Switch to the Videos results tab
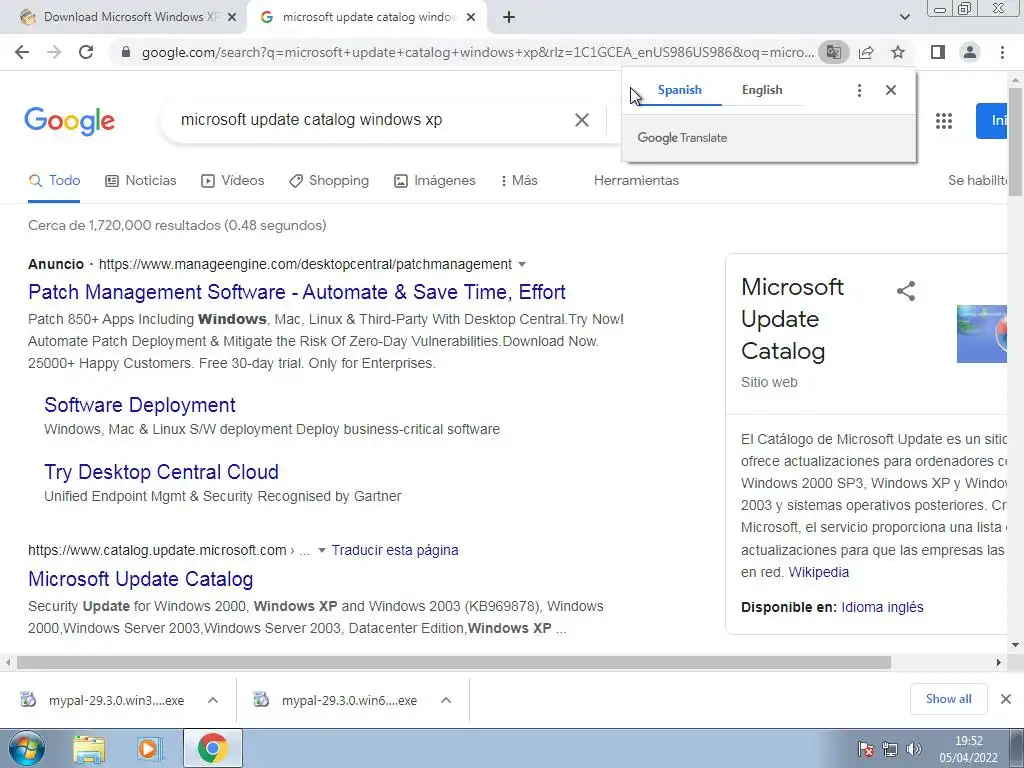 click(232, 181)
